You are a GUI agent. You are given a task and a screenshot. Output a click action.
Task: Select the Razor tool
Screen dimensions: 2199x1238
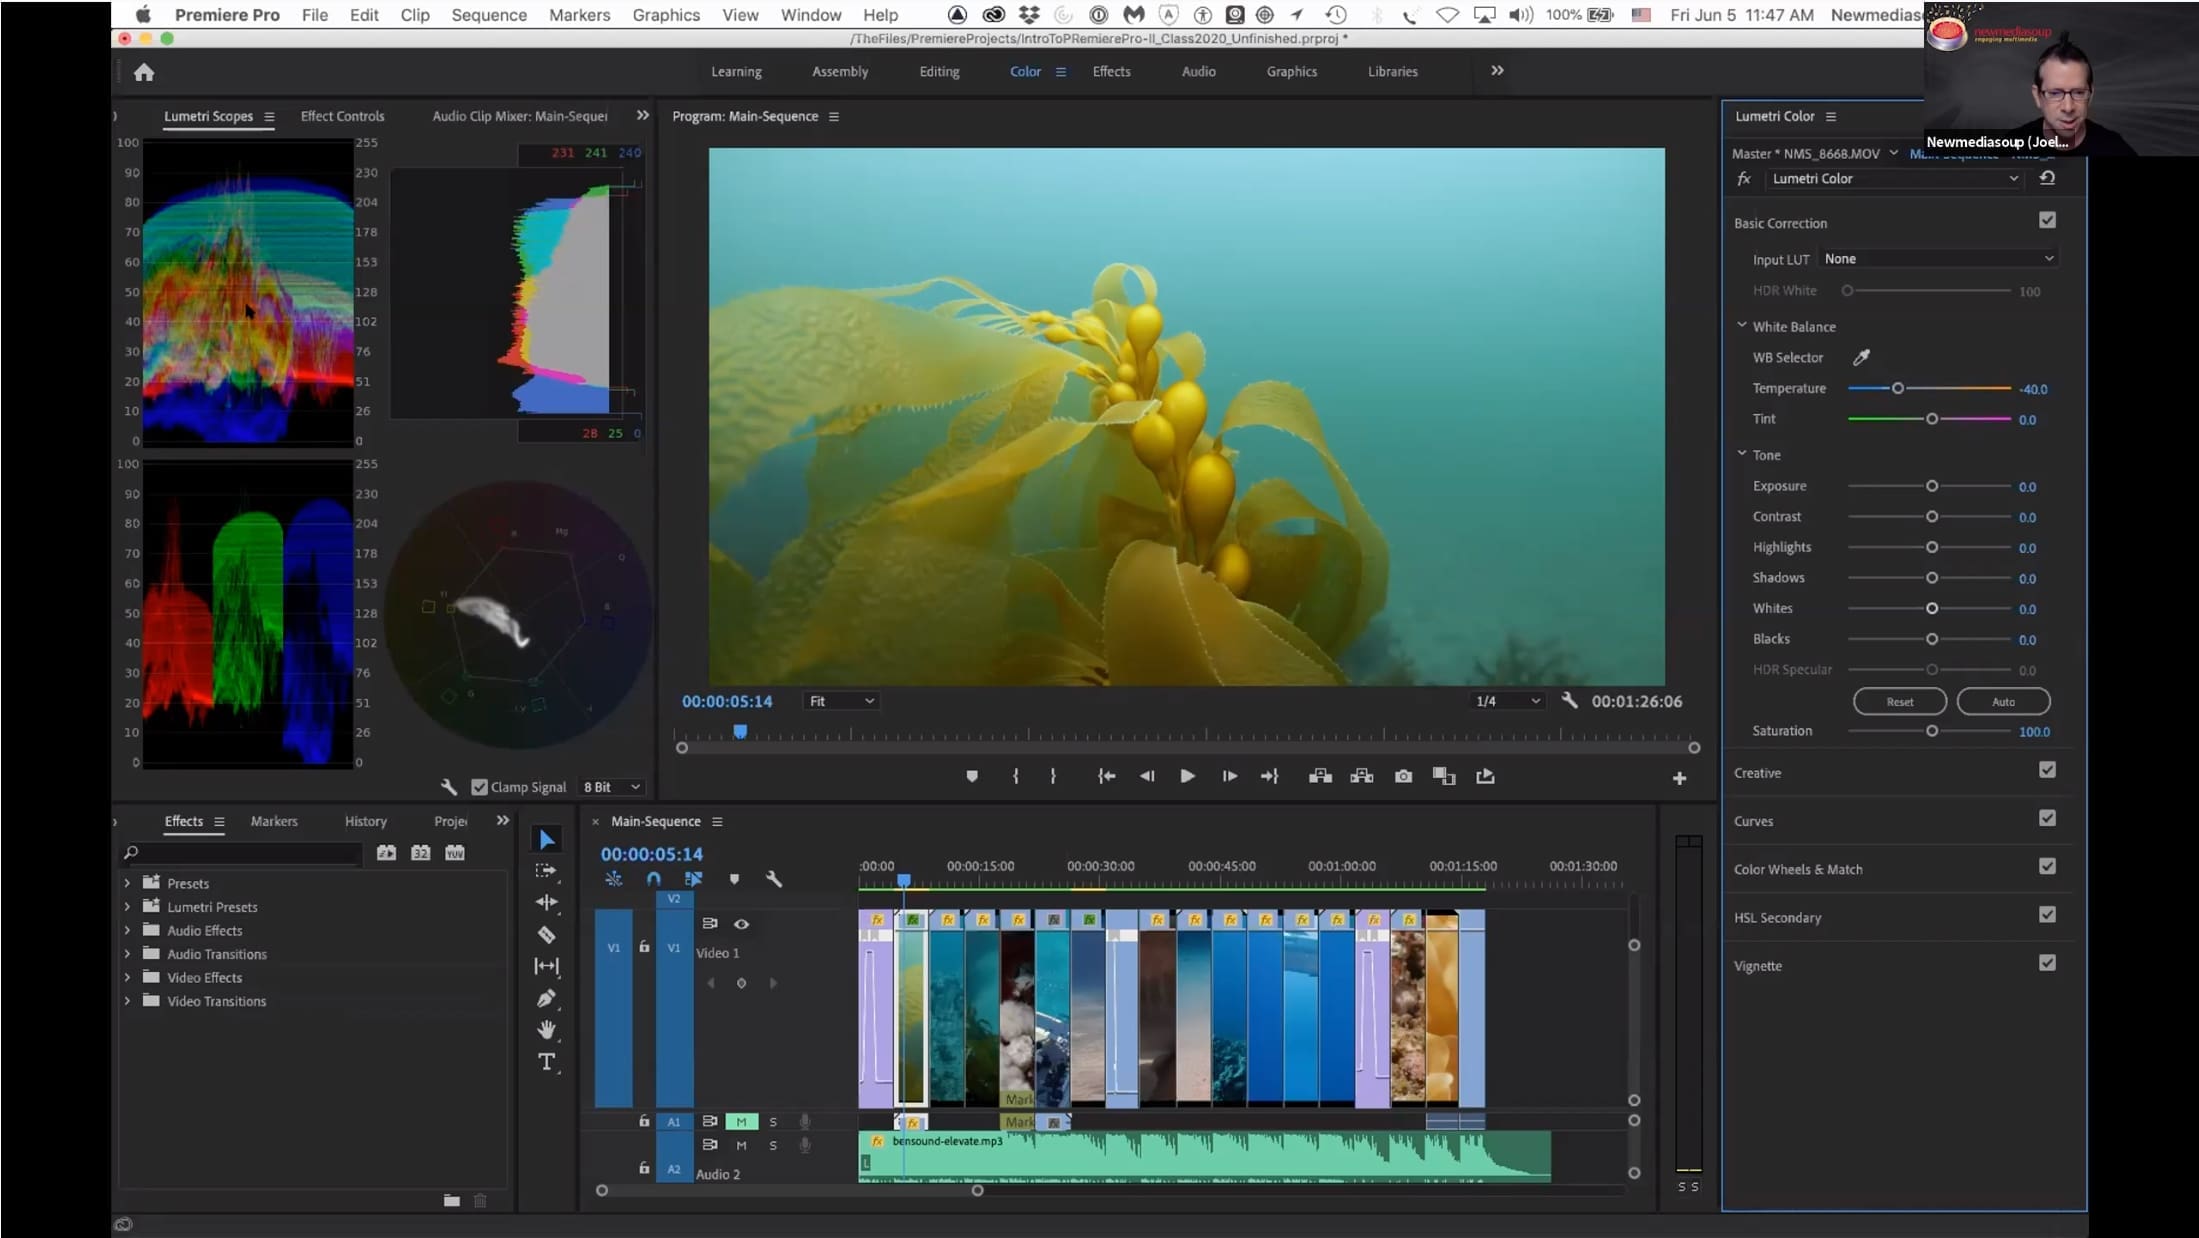(x=546, y=935)
